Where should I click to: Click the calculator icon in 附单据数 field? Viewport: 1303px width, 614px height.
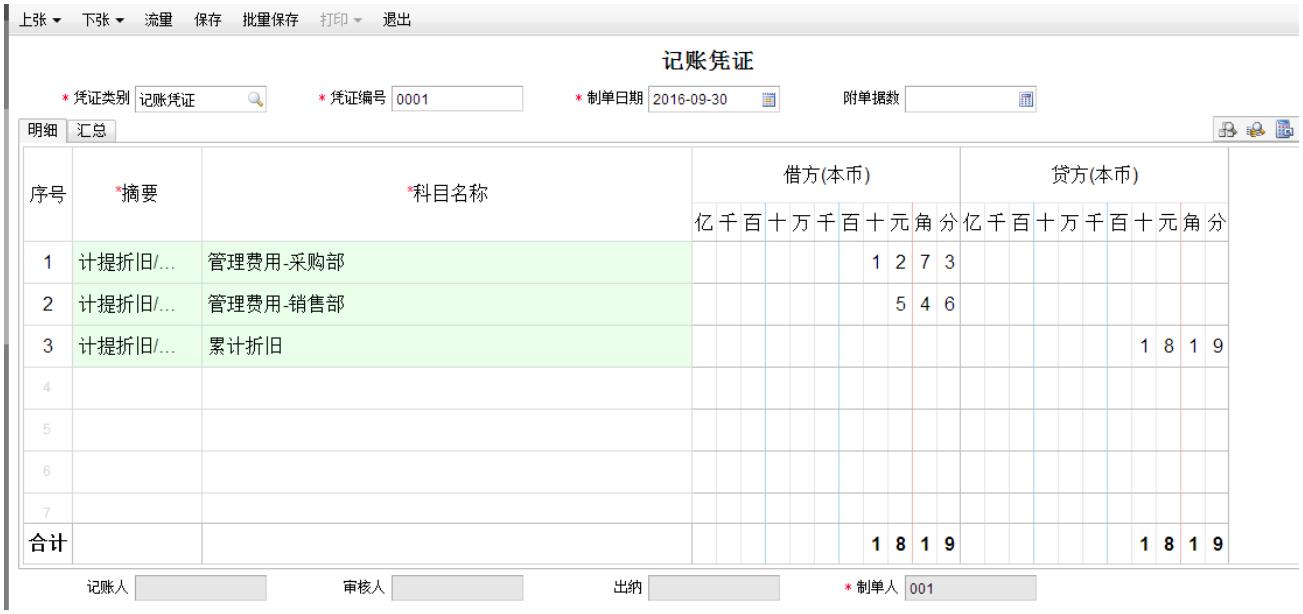pyautogui.click(x=1024, y=99)
